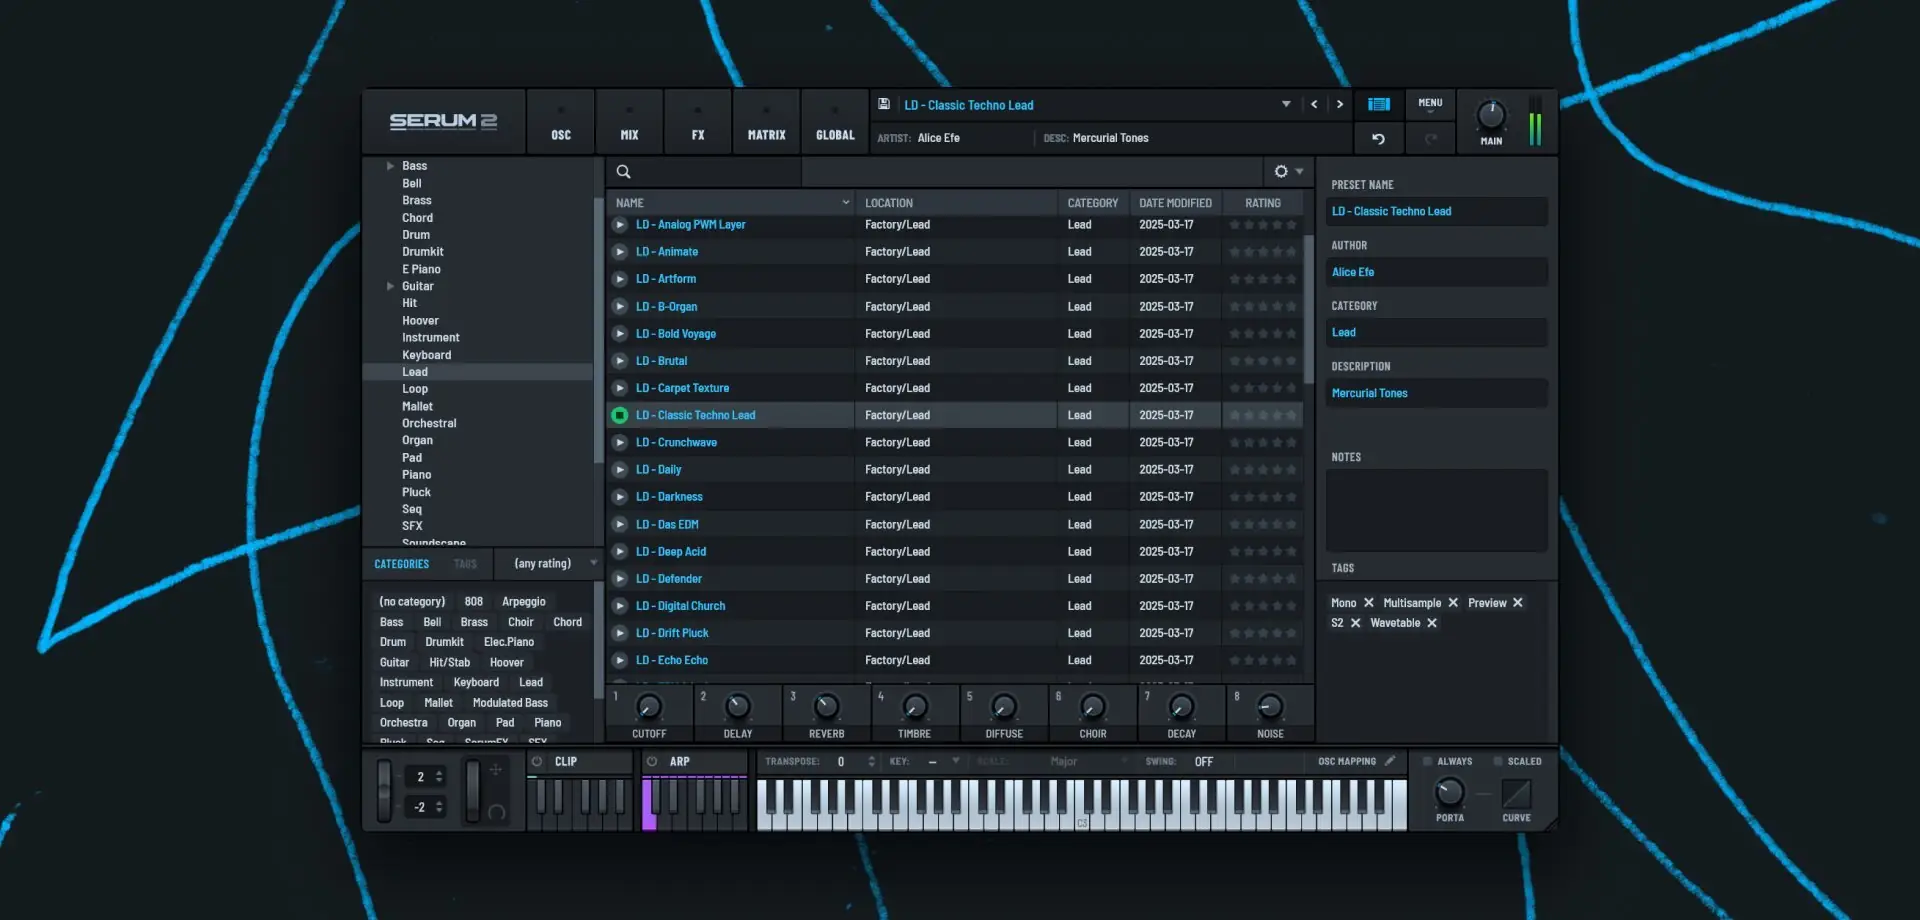Click the save preset icon beside the preset title
The height and width of the screenshot is (920, 1920).
pos(884,104)
